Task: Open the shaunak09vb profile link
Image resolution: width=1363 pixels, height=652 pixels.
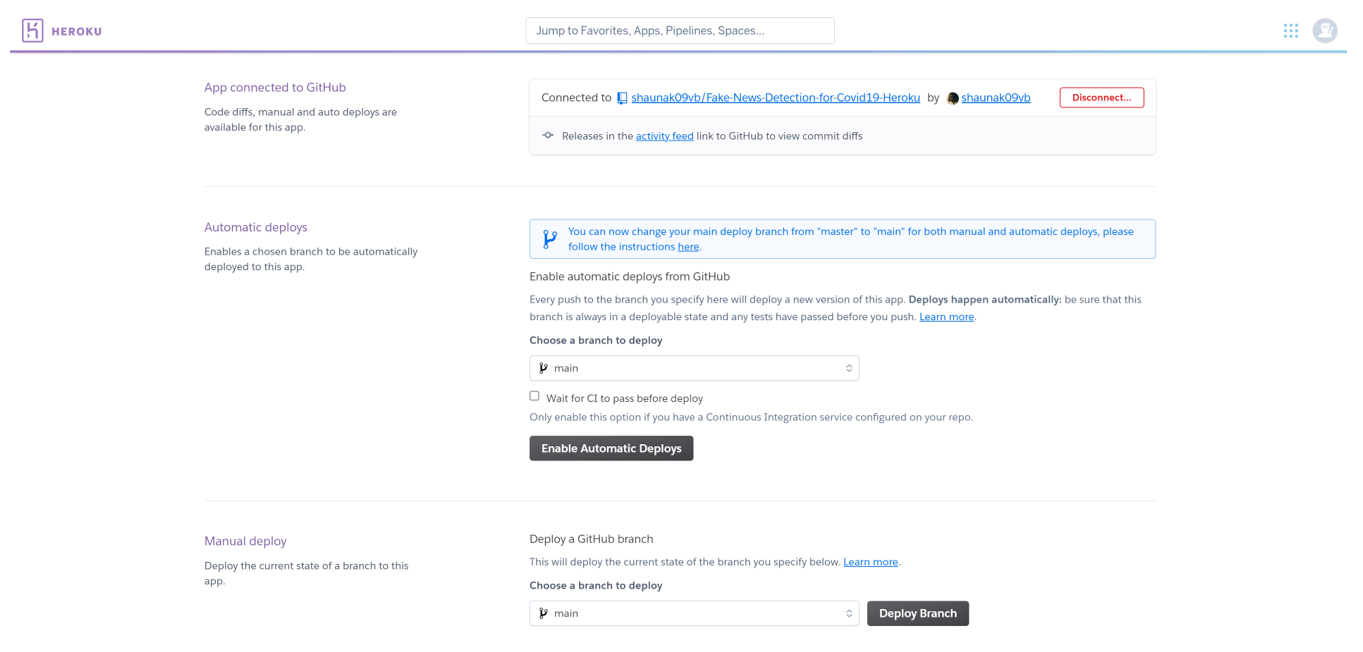Action: tap(995, 98)
